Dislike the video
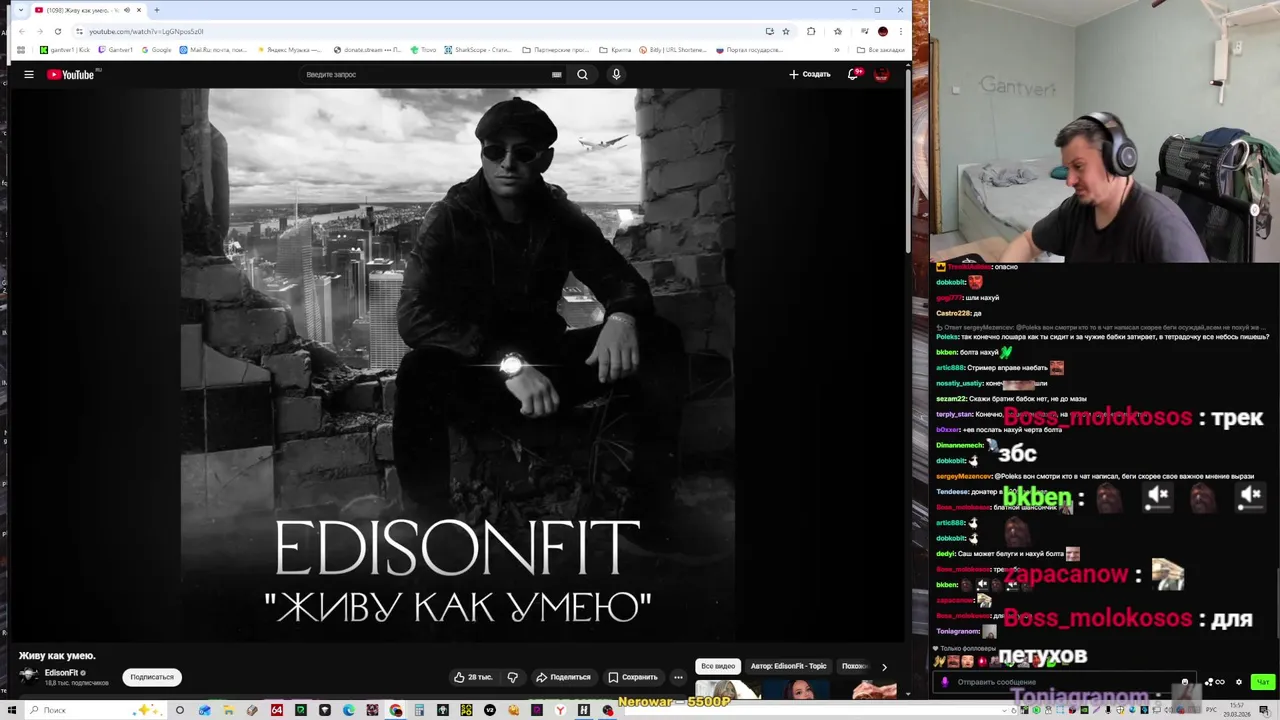This screenshot has height=720, width=1280. 512,677
